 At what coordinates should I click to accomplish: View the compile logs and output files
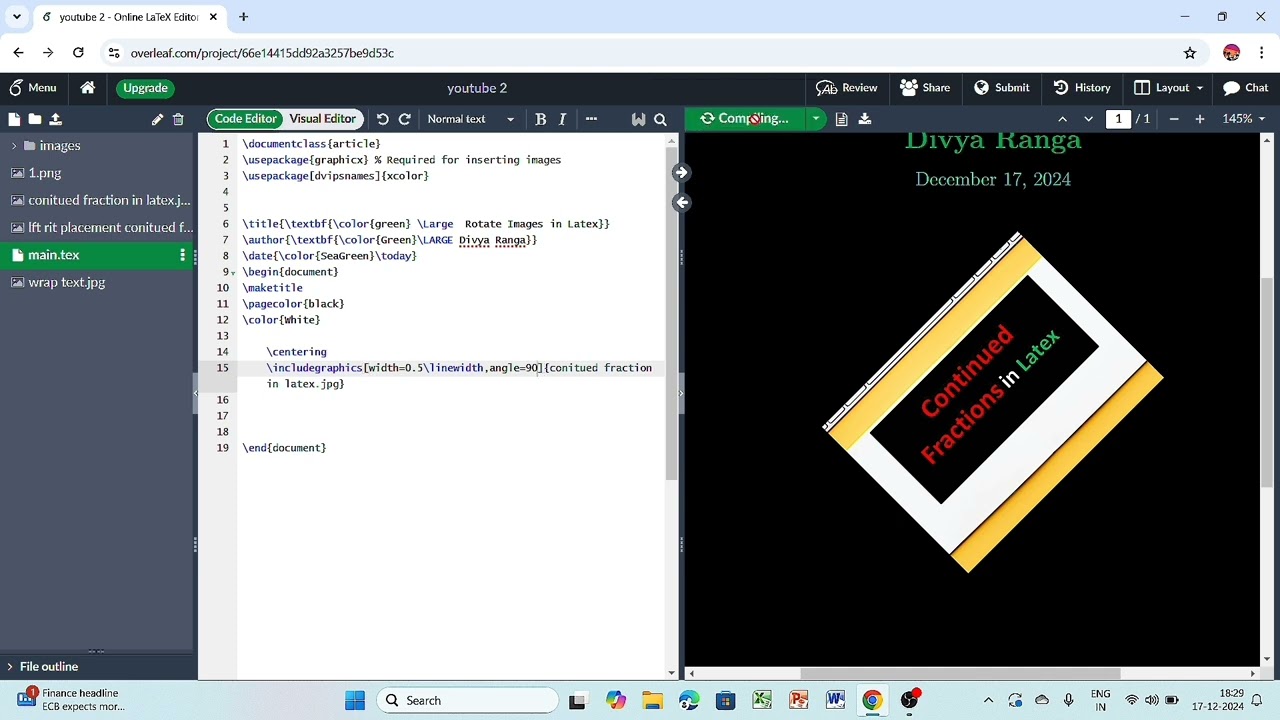[841, 119]
